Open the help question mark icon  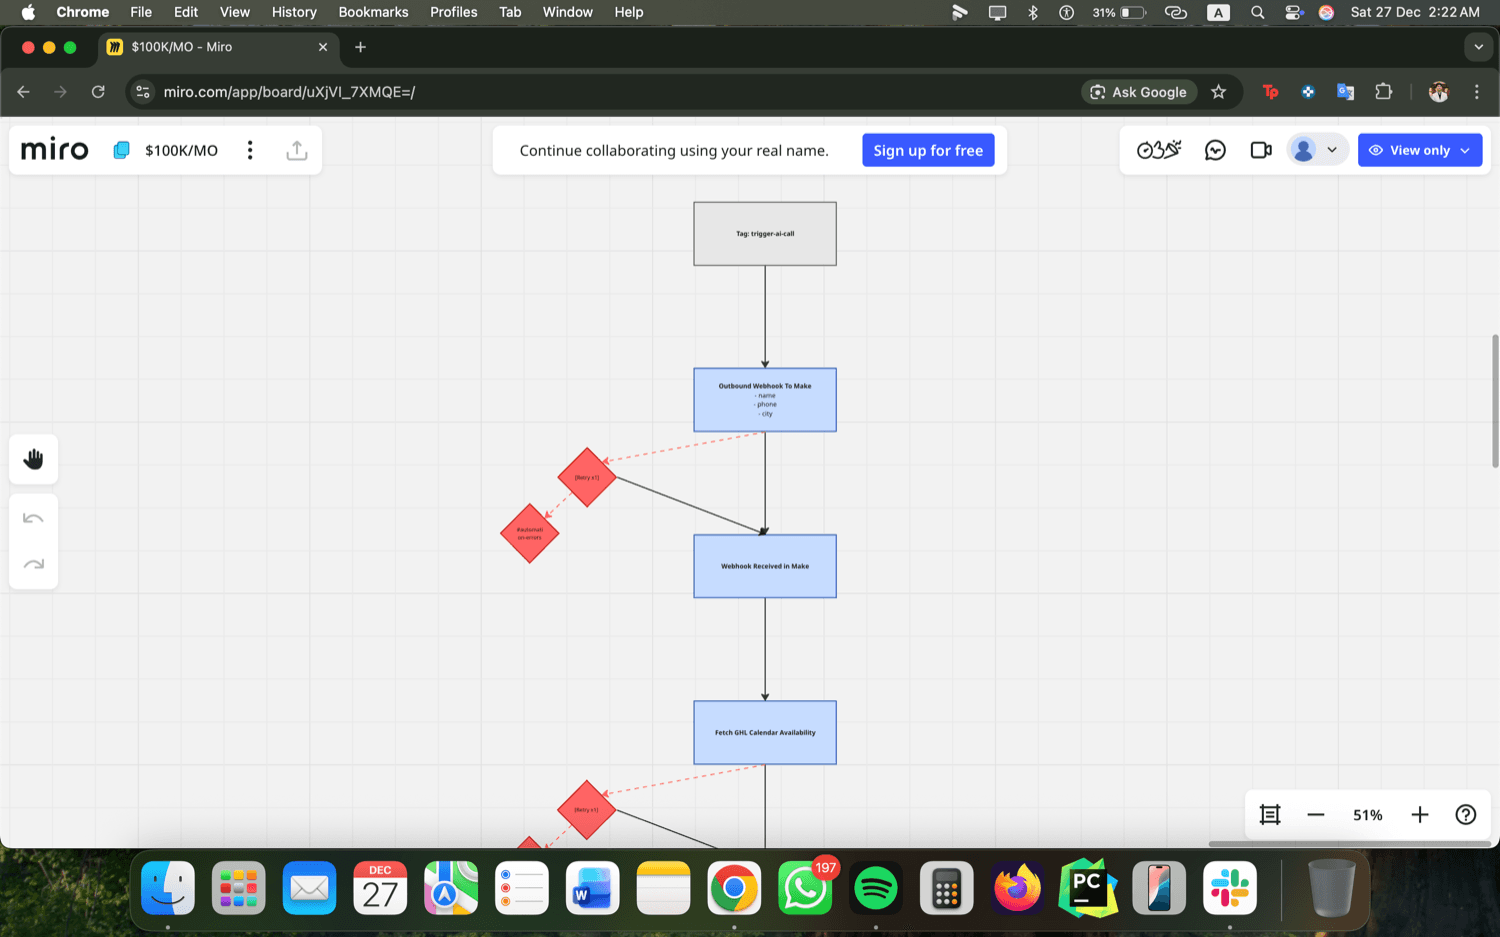[x=1466, y=815]
